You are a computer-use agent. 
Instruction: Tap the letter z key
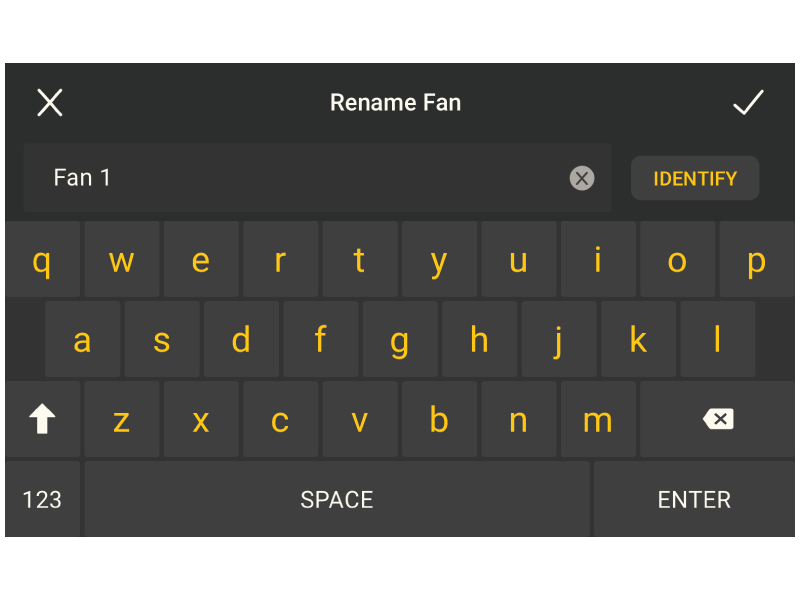(121, 420)
